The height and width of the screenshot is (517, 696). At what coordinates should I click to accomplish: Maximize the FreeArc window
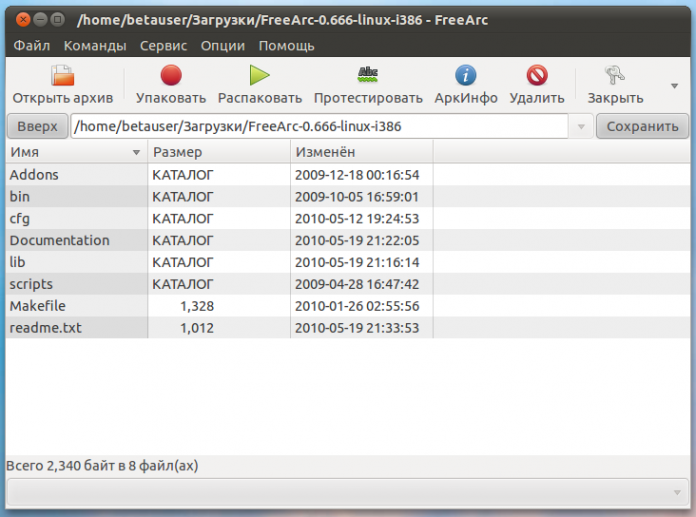point(57,20)
